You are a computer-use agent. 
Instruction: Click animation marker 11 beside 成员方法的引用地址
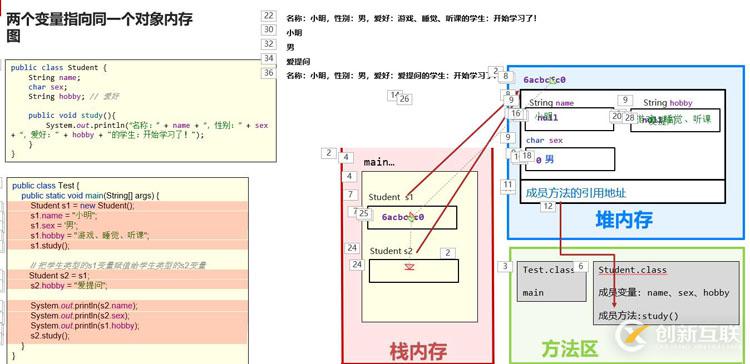pyautogui.click(x=508, y=185)
